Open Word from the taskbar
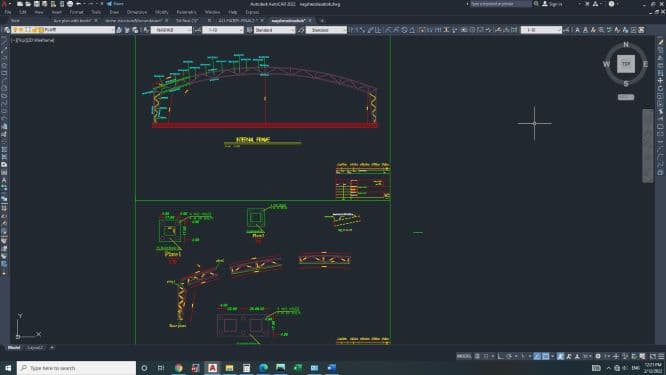The image size is (666, 375). 331,368
